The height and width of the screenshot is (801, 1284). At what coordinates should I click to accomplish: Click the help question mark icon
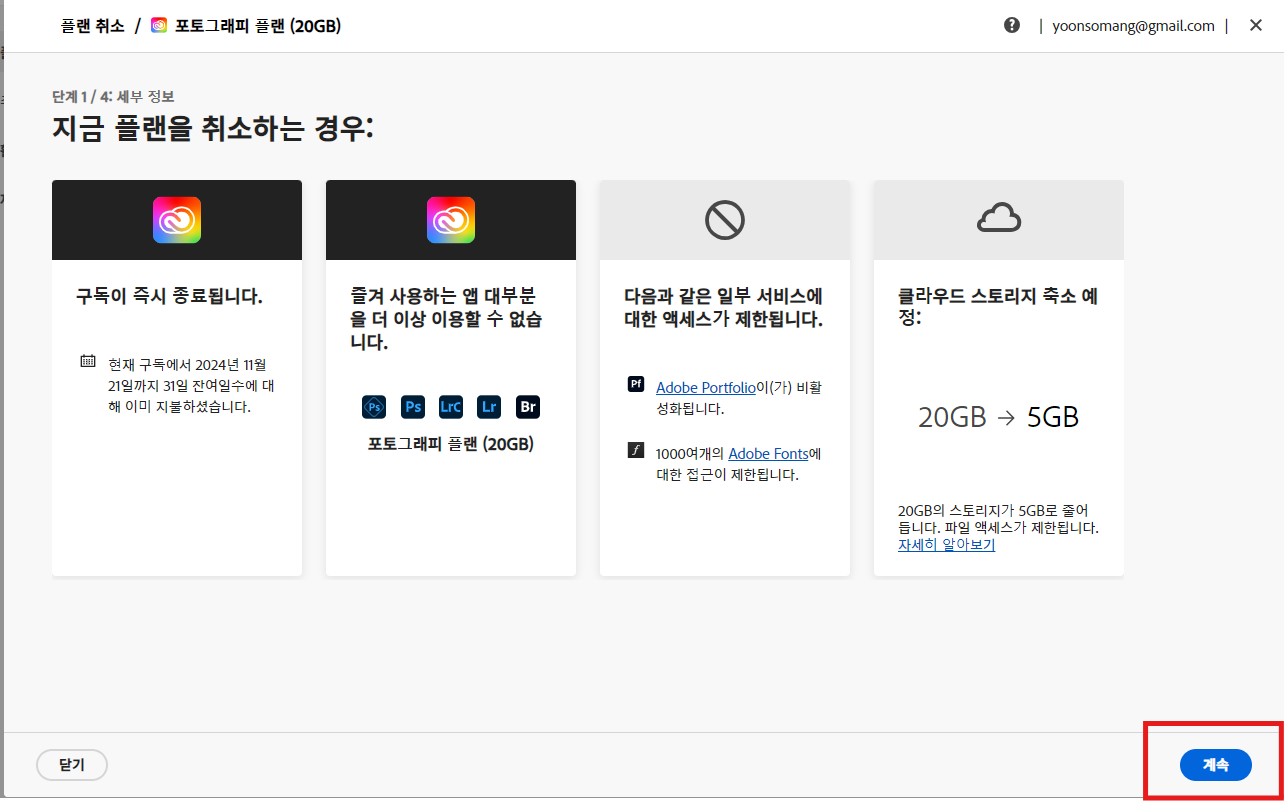click(x=1012, y=26)
